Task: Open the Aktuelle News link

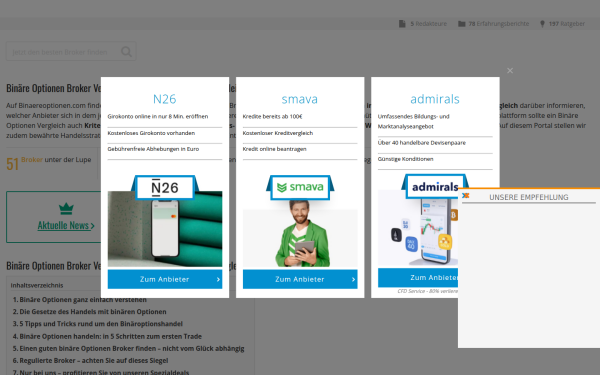Action: pos(66,225)
